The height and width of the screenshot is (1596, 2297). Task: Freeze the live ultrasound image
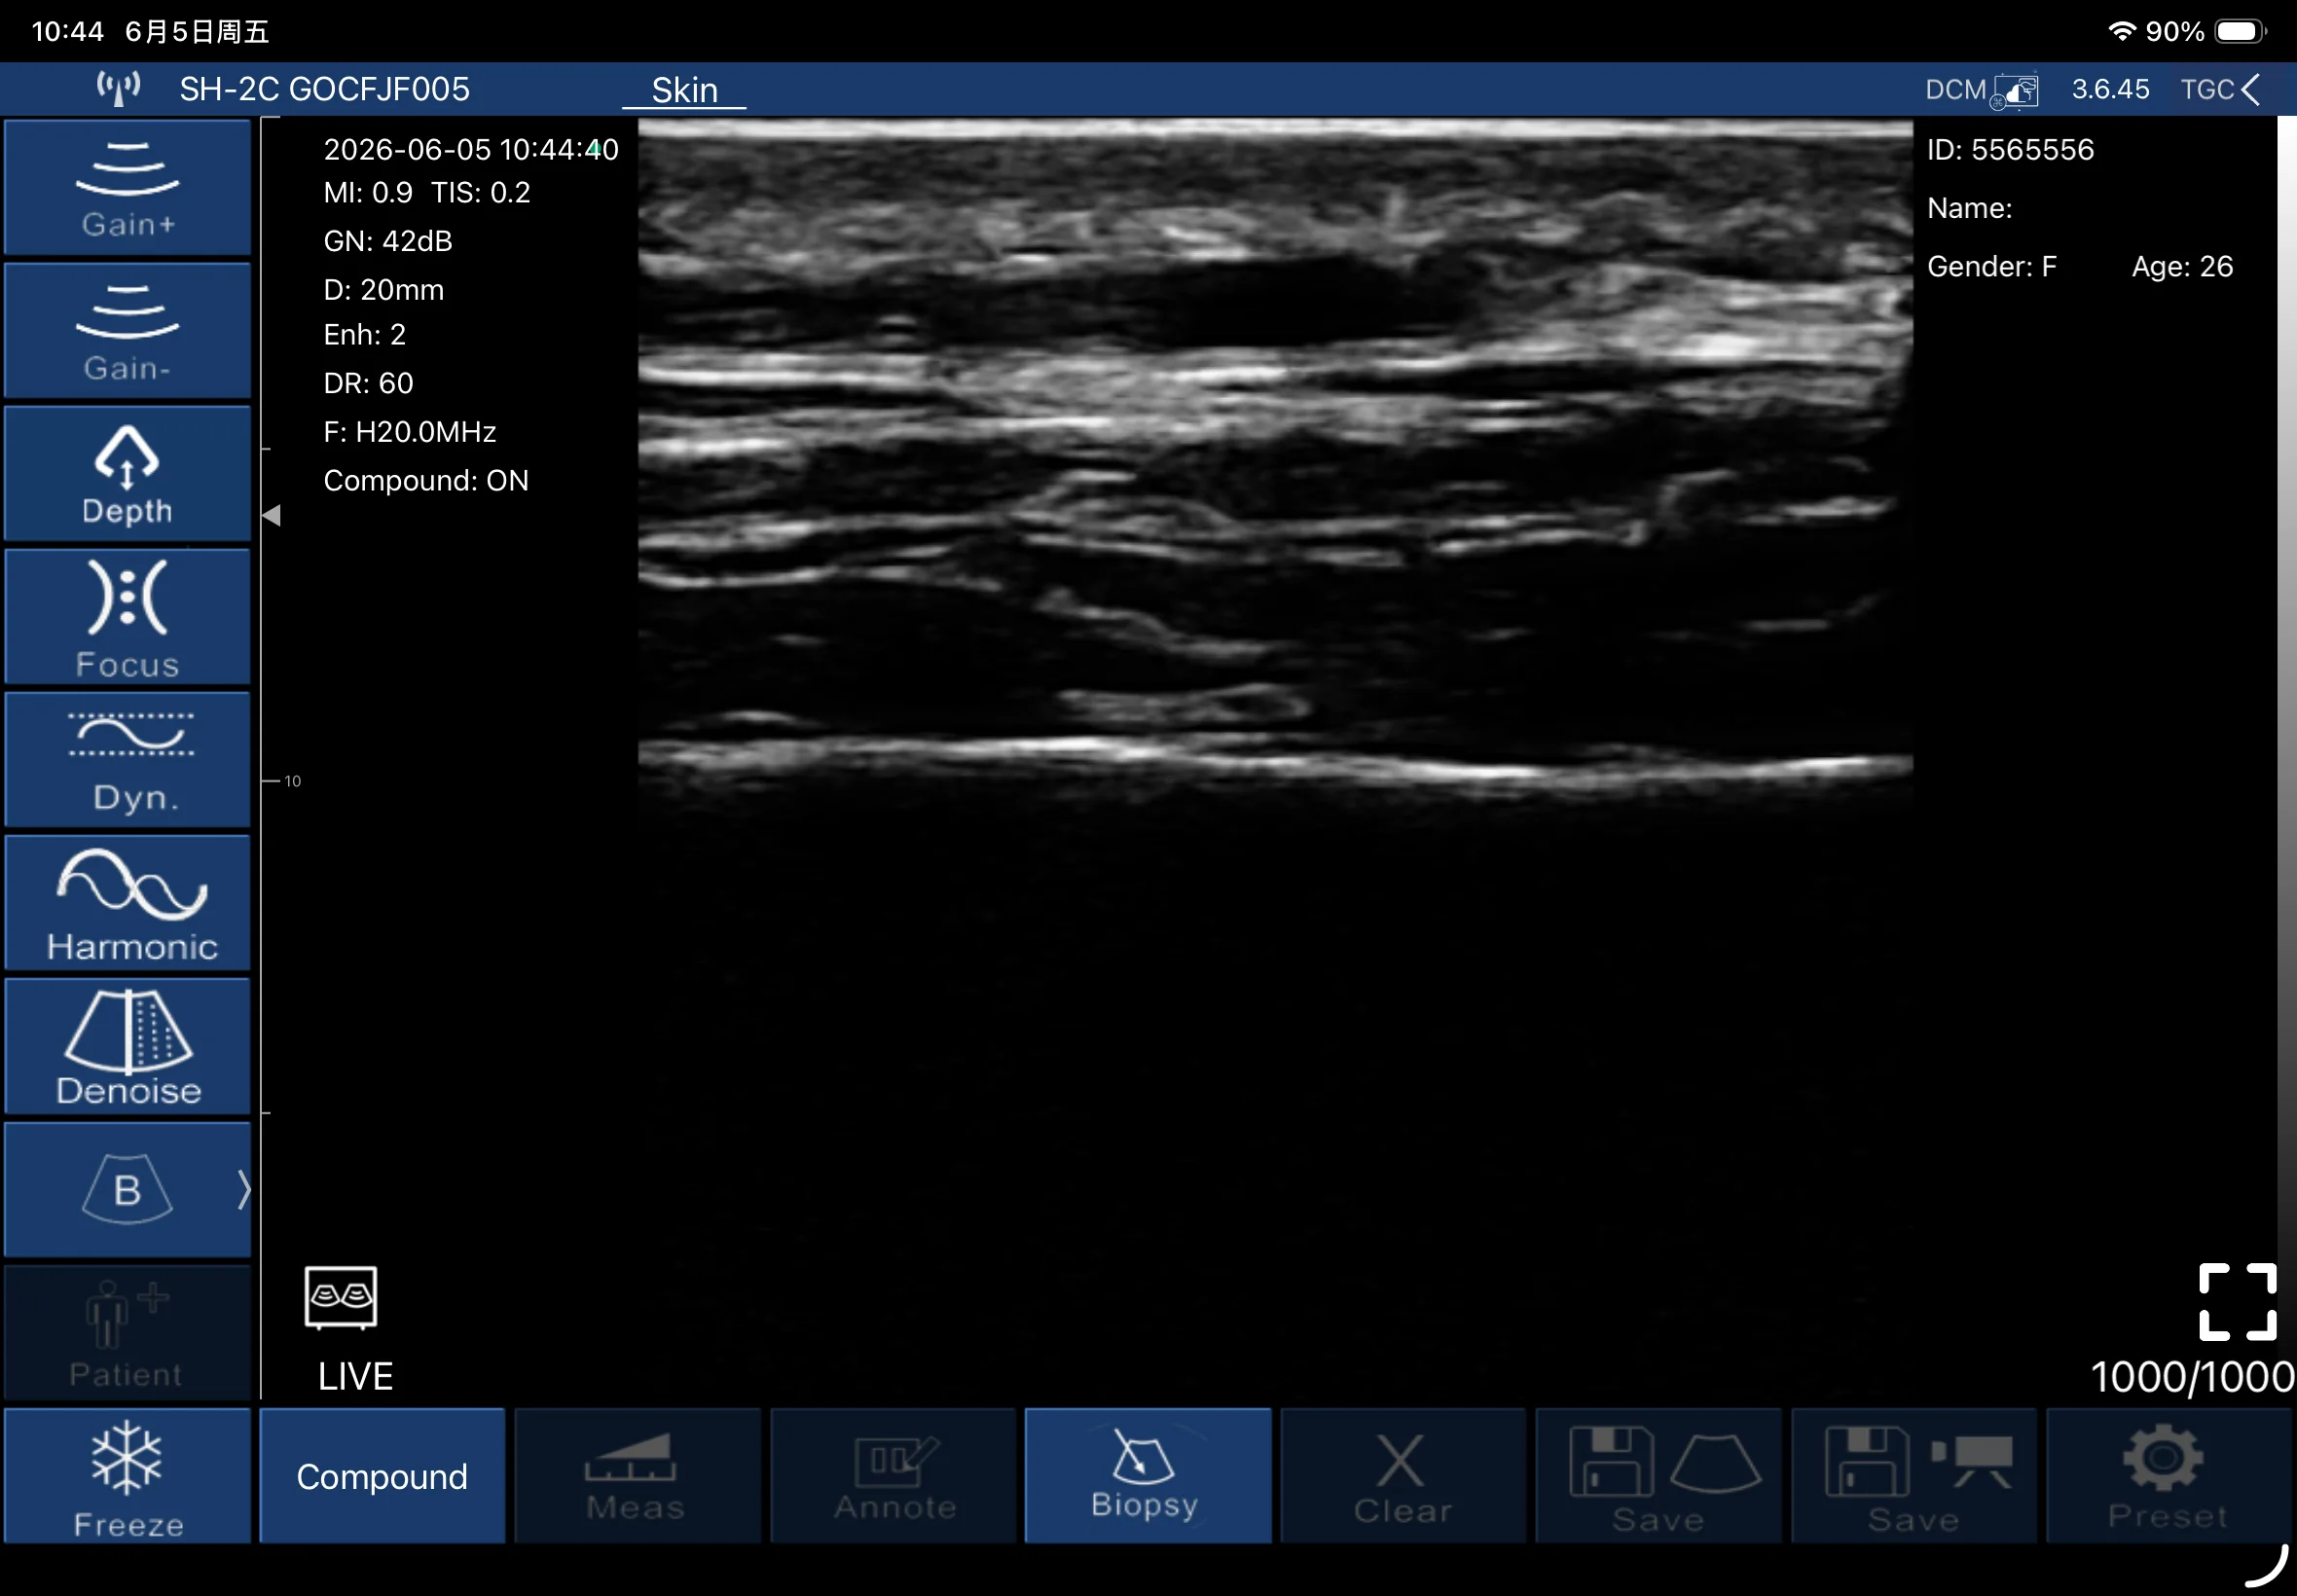pos(127,1476)
